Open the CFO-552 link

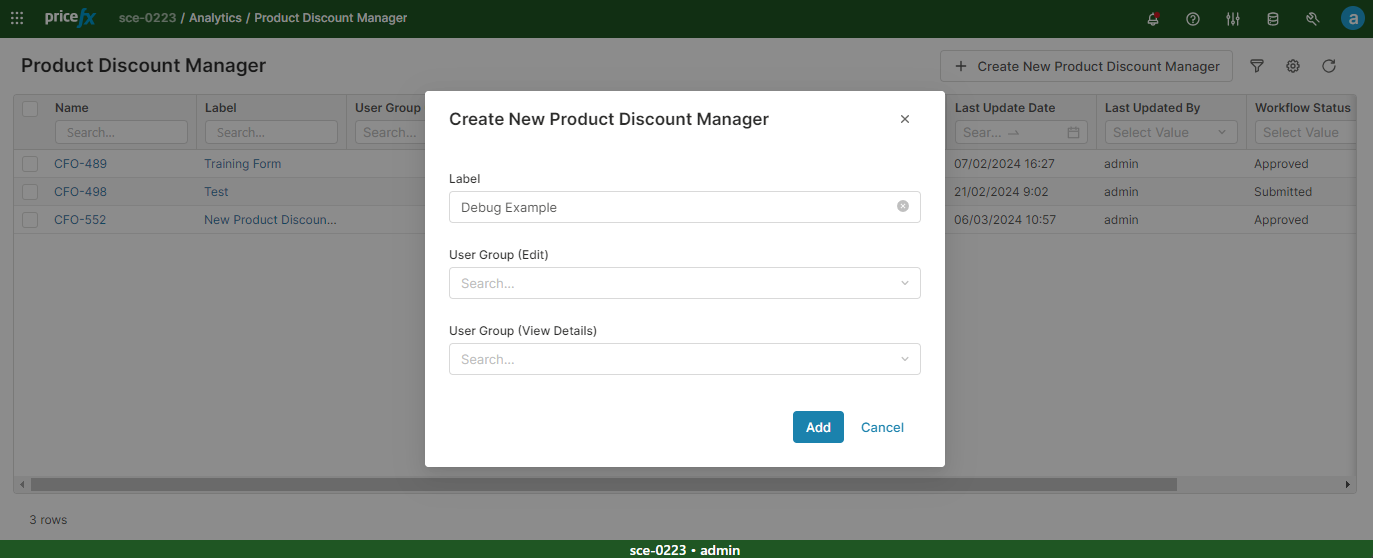coord(80,220)
